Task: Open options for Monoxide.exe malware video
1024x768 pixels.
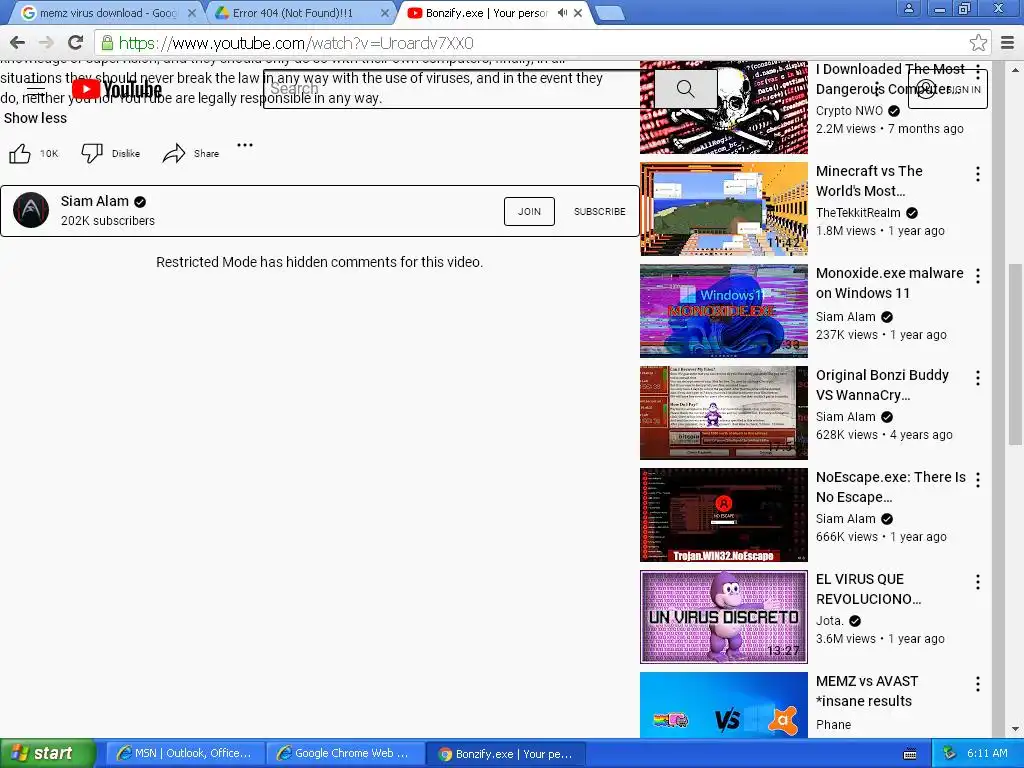Action: click(x=978, y=276)
